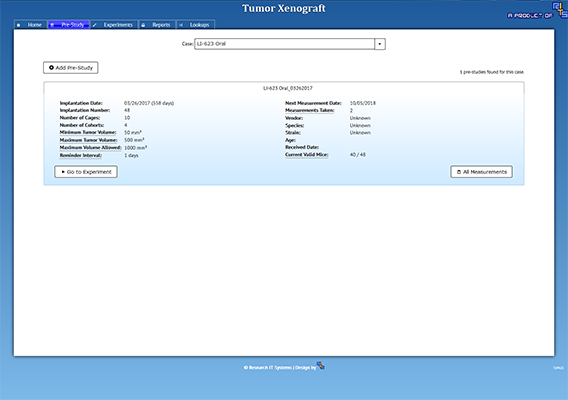This screenshot has height=400, width=568.
Task: Click the footer Research IT Systems logo
Action: 321,366
